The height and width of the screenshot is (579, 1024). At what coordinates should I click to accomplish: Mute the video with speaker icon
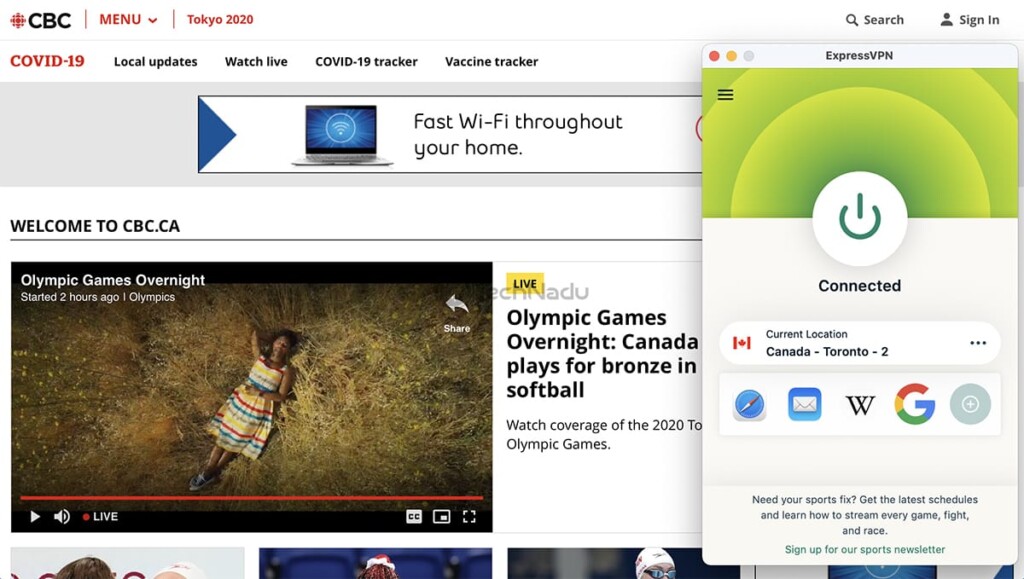point(62,517)
